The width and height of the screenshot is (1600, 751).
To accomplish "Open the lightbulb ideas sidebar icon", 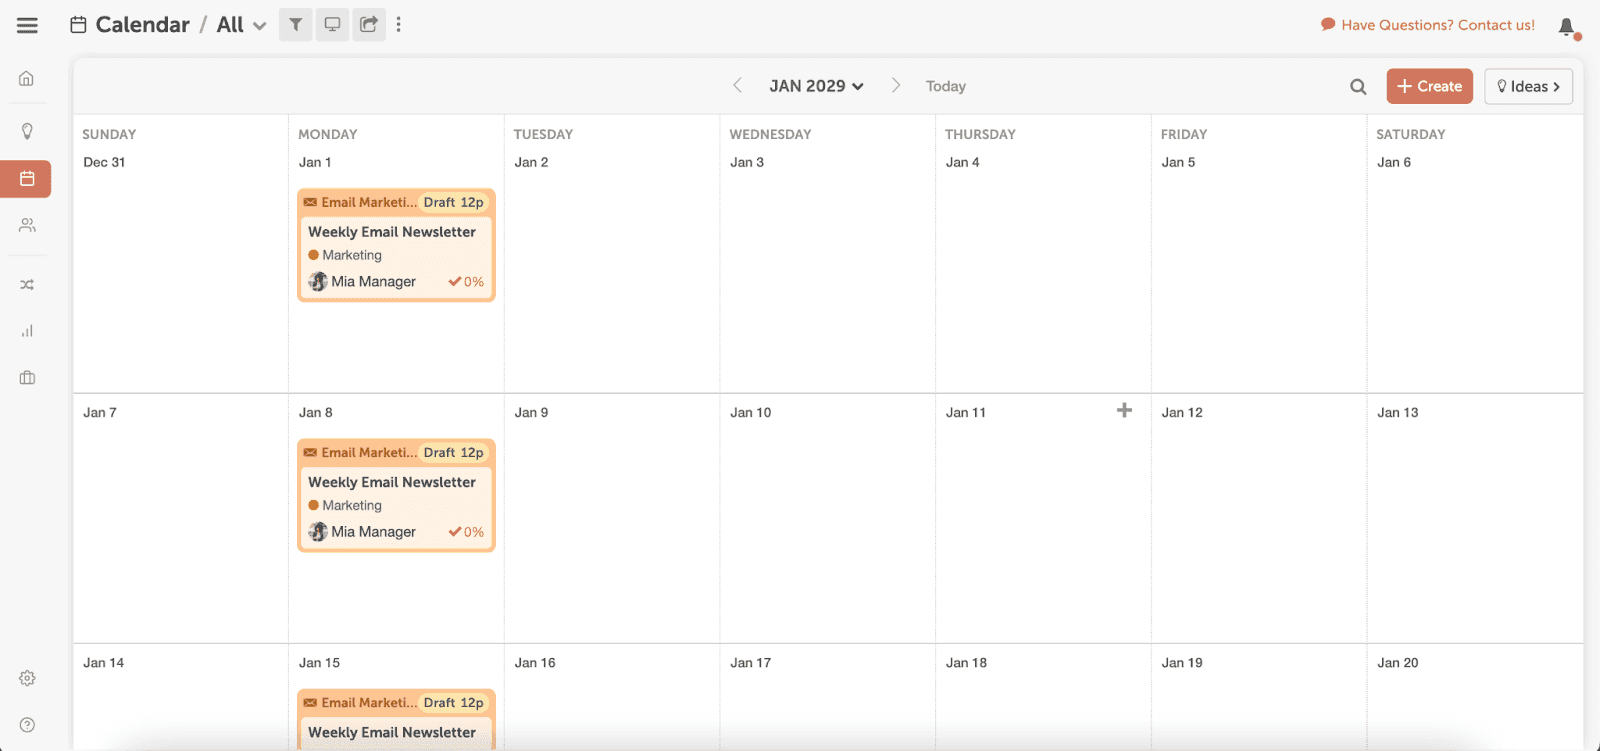I will (27, 131).
